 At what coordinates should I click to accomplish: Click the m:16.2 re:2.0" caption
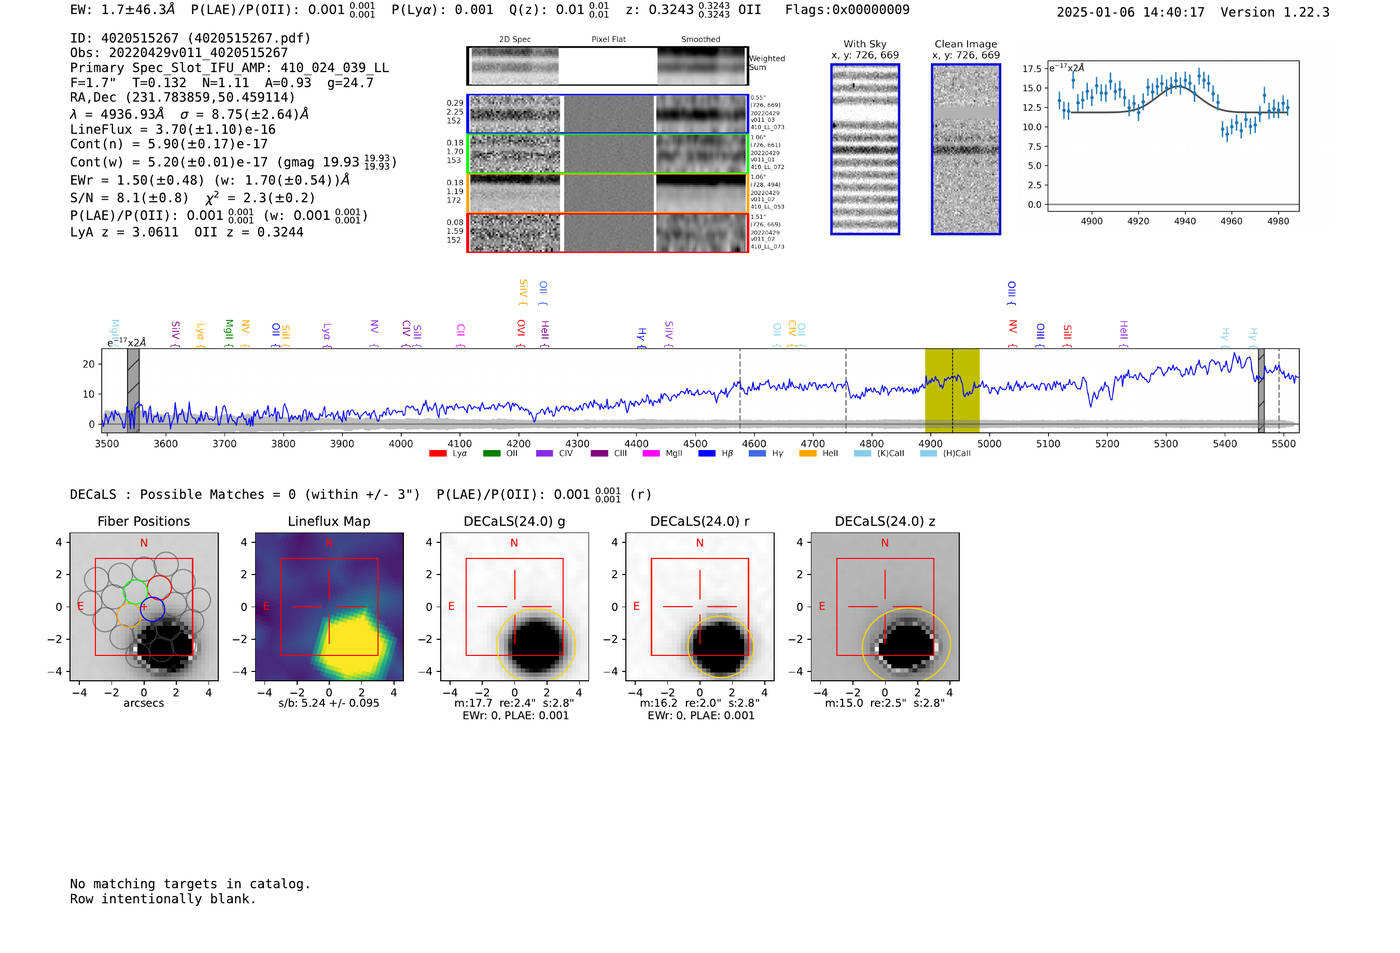tap(699, 703)
